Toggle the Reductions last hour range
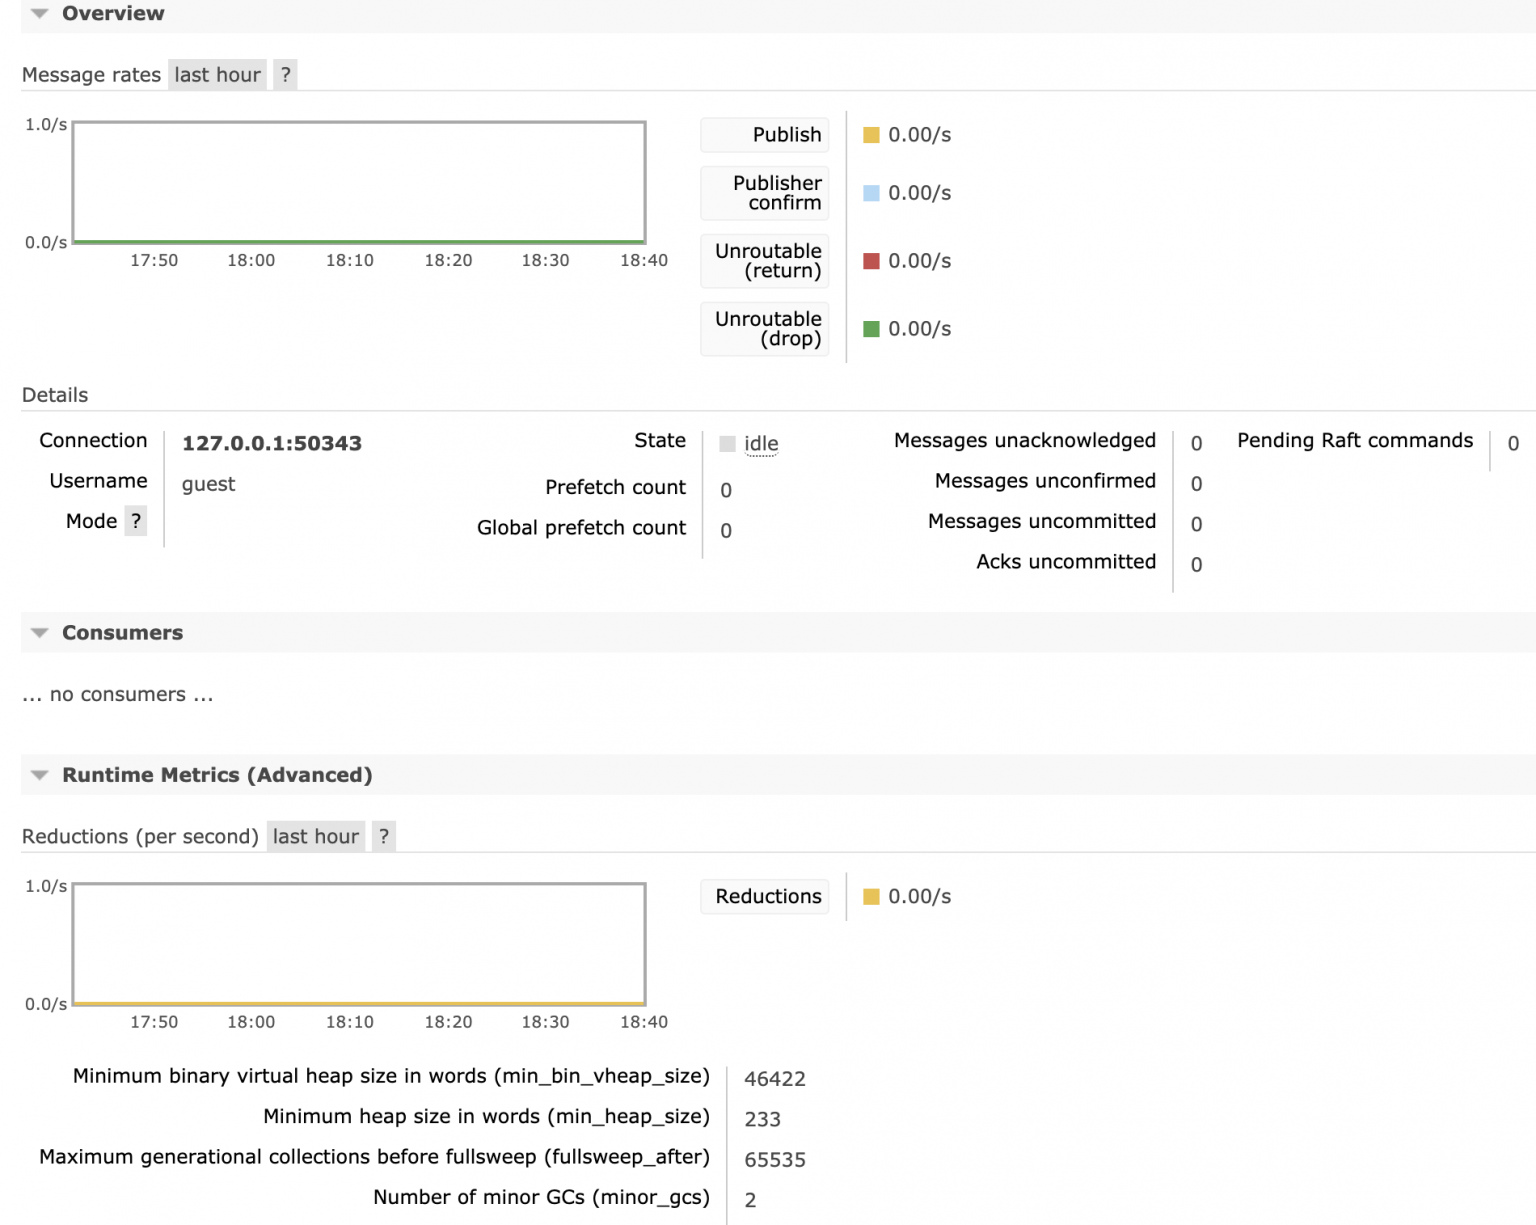 click(x=315, y=836)
